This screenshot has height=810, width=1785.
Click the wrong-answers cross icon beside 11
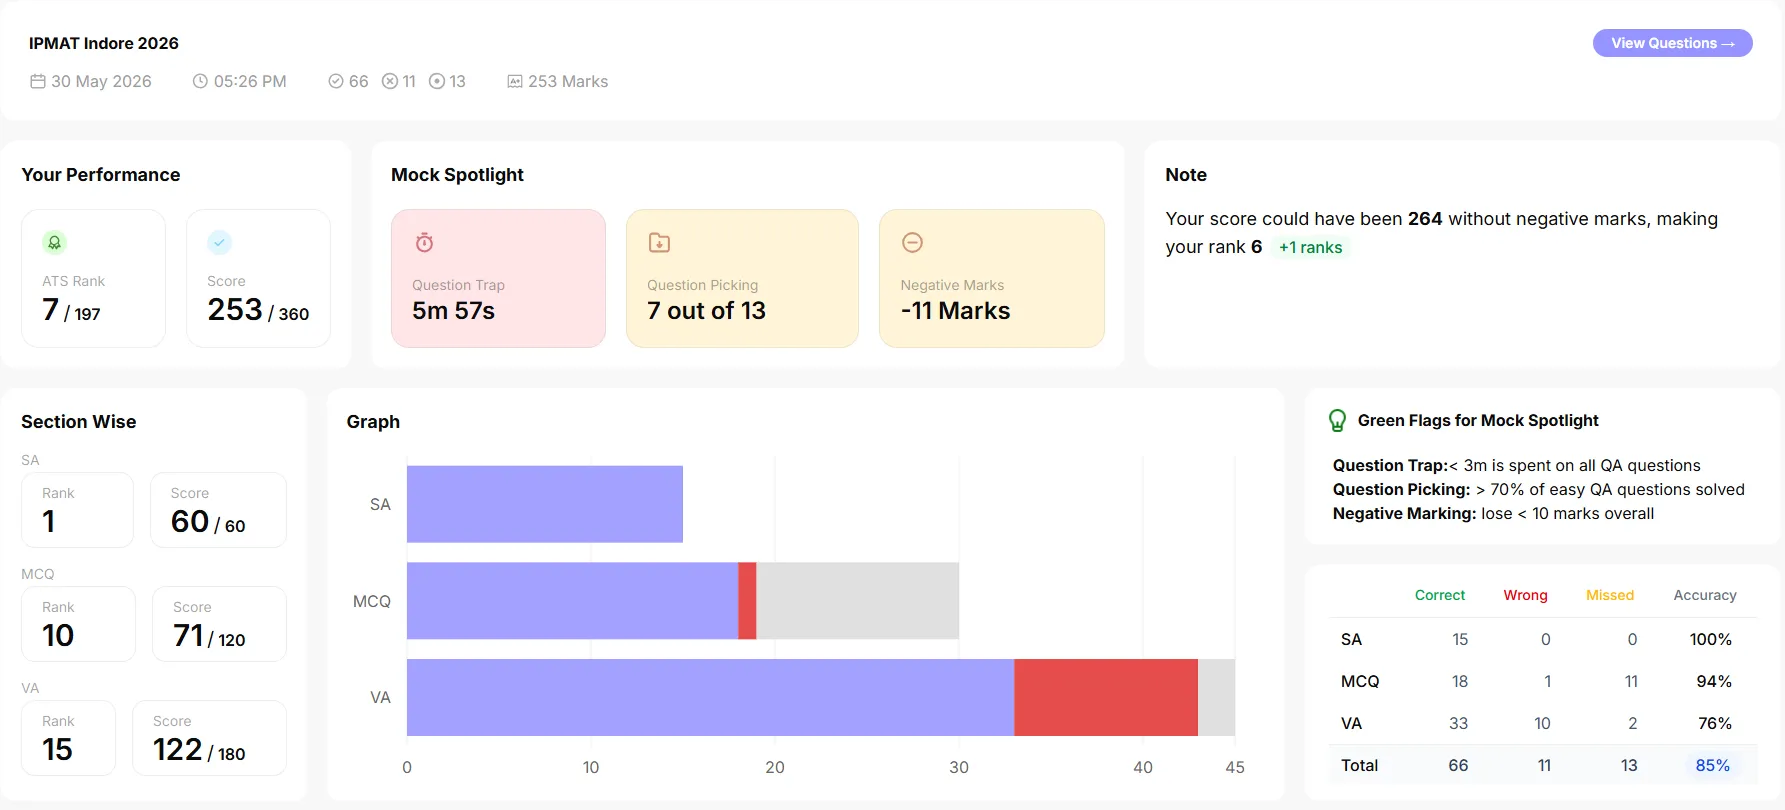[390, 81]
